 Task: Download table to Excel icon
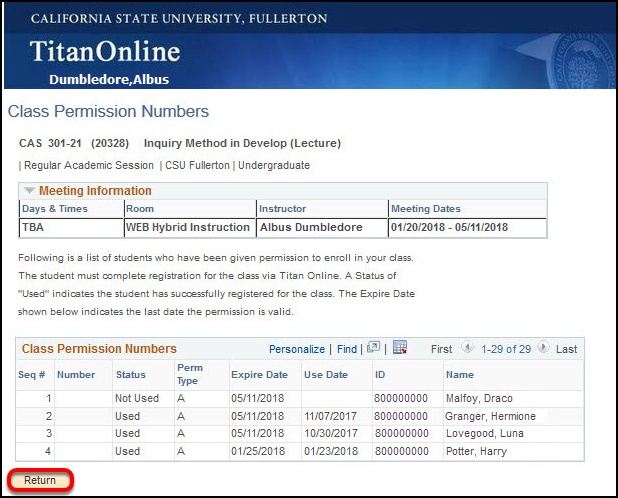coord(400,347)
